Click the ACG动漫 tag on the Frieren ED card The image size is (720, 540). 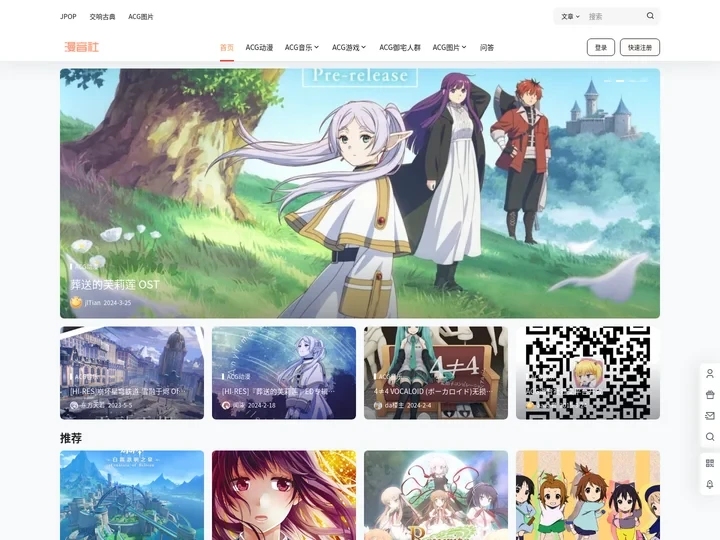click(238, 377)
